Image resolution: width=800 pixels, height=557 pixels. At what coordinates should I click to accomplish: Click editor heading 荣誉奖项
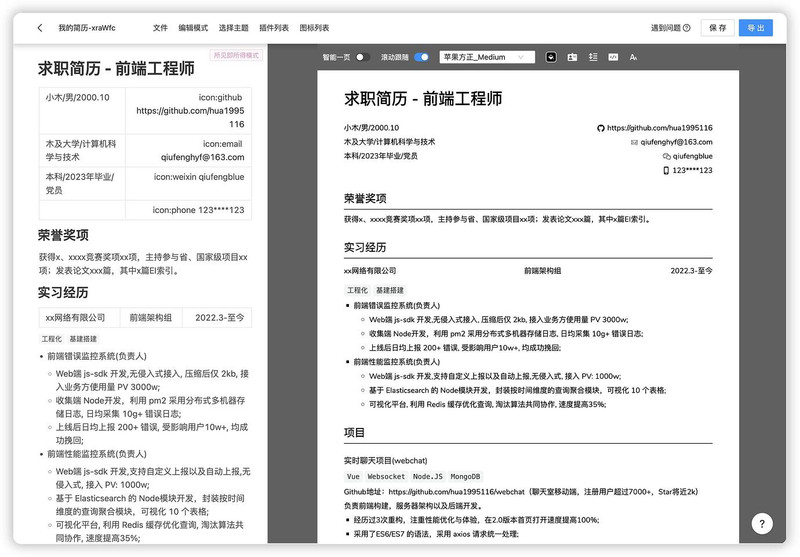[63, 235]
